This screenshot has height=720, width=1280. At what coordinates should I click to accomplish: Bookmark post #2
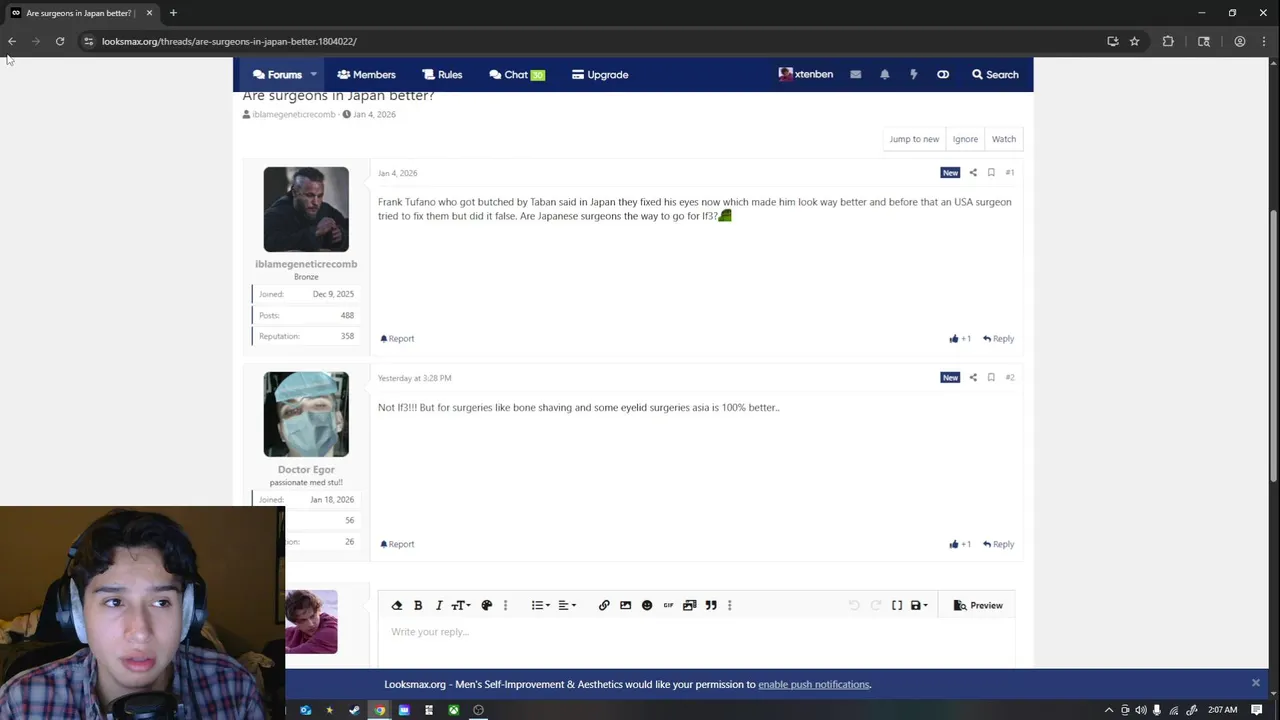[x=991, y=378]
